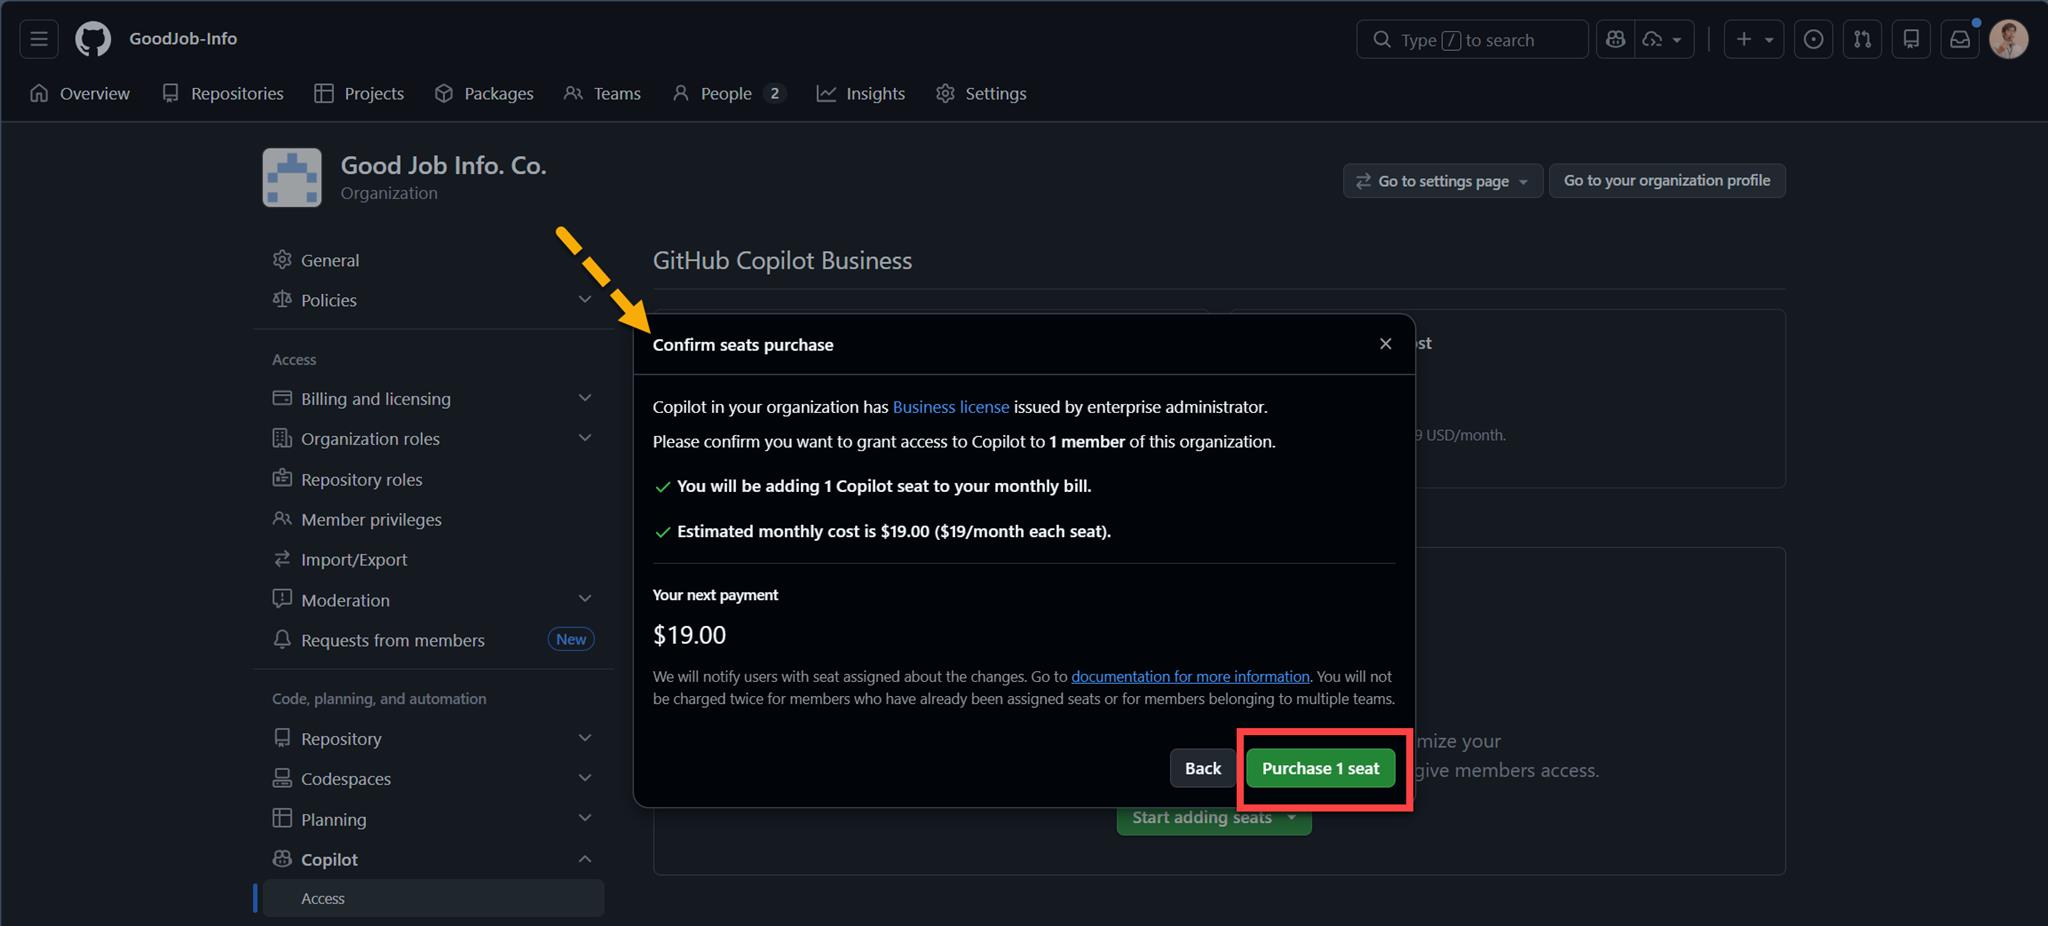Click the search input field

pyautogui.click(x=1470, y=40)
